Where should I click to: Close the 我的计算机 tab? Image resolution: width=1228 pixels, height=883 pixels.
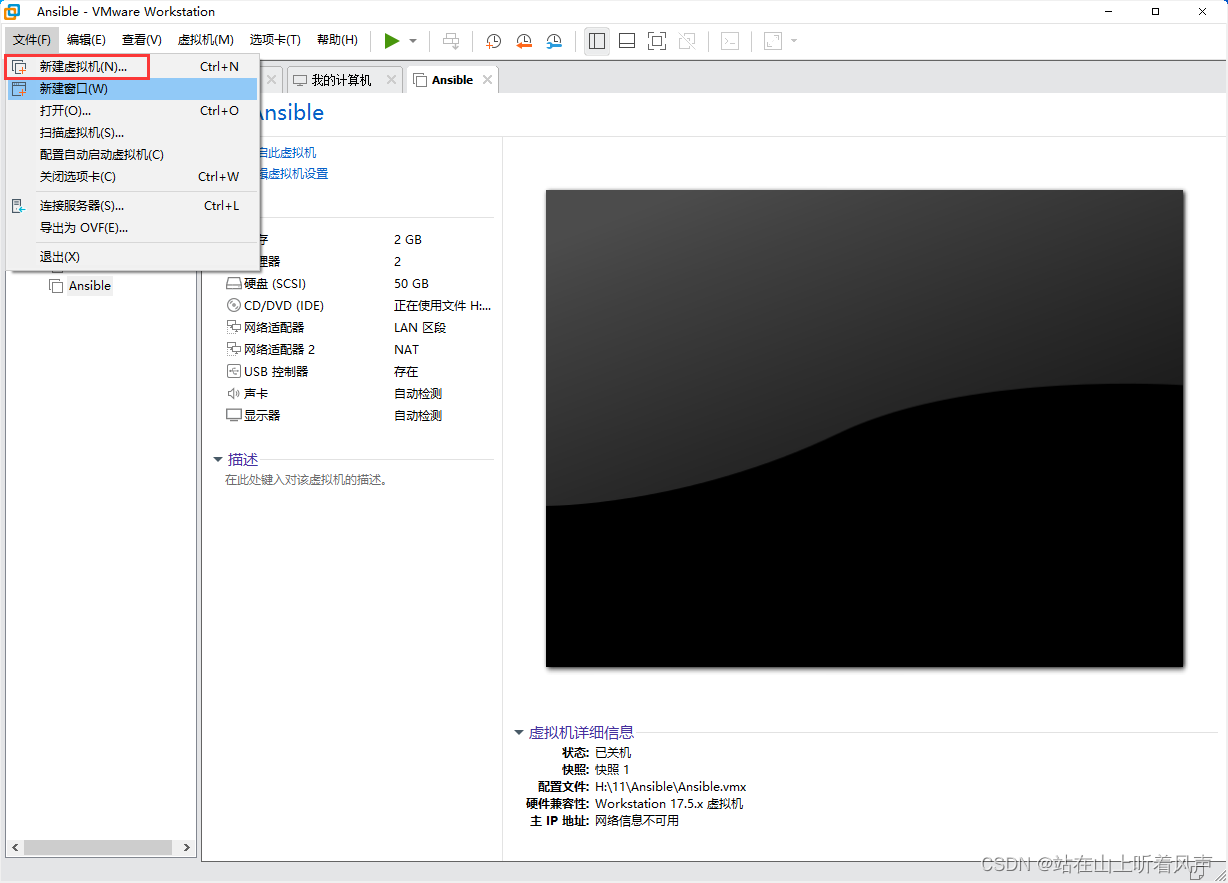point(391,80)
